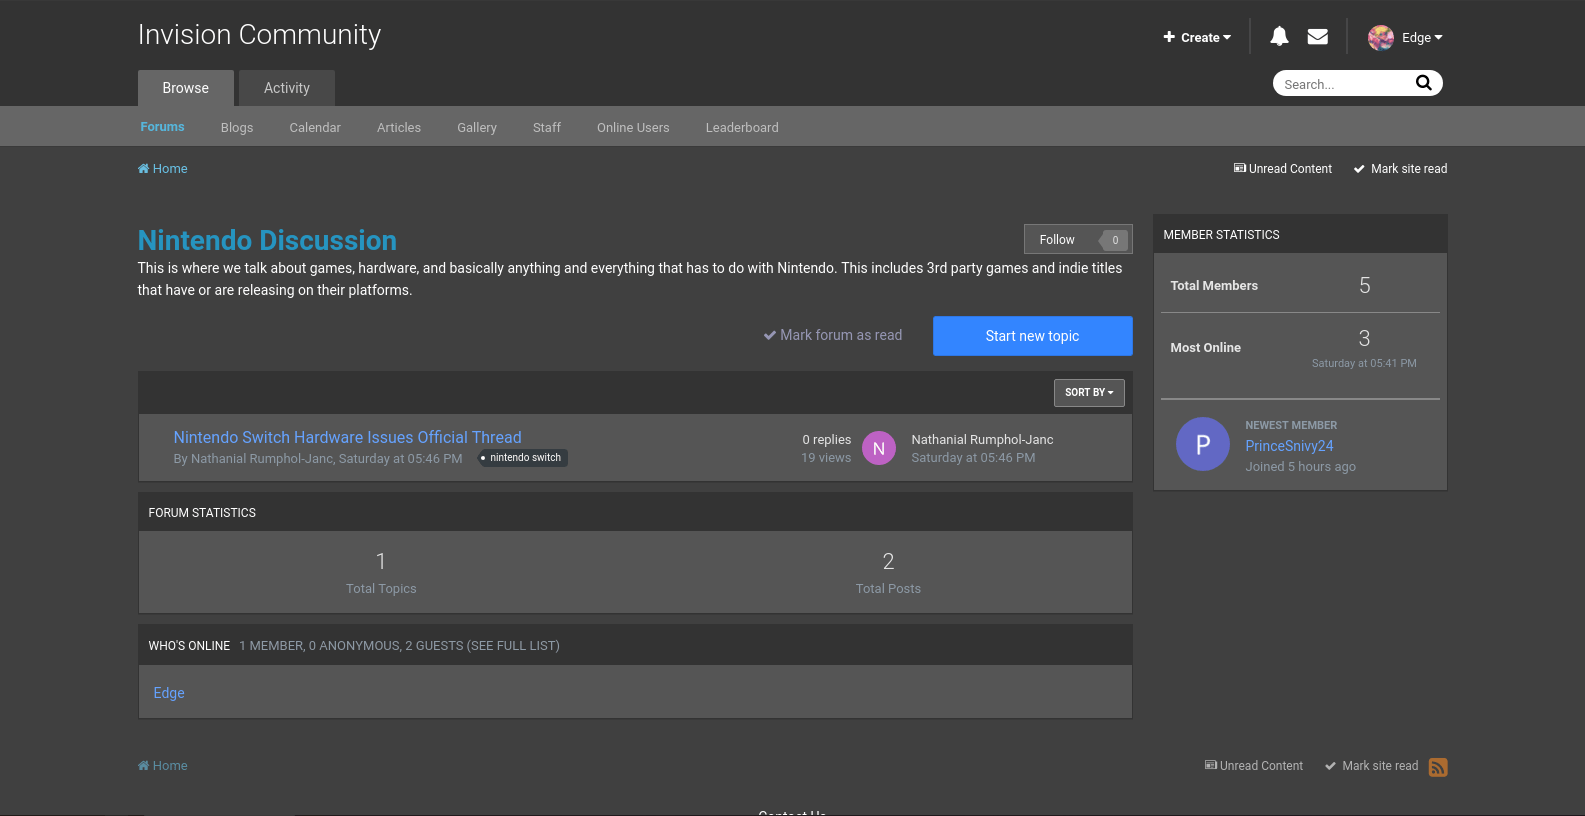The height and width of the screenshot is (816, 1585).
Task: Open Unread Content link in footer
Action: coord(1254,766)
